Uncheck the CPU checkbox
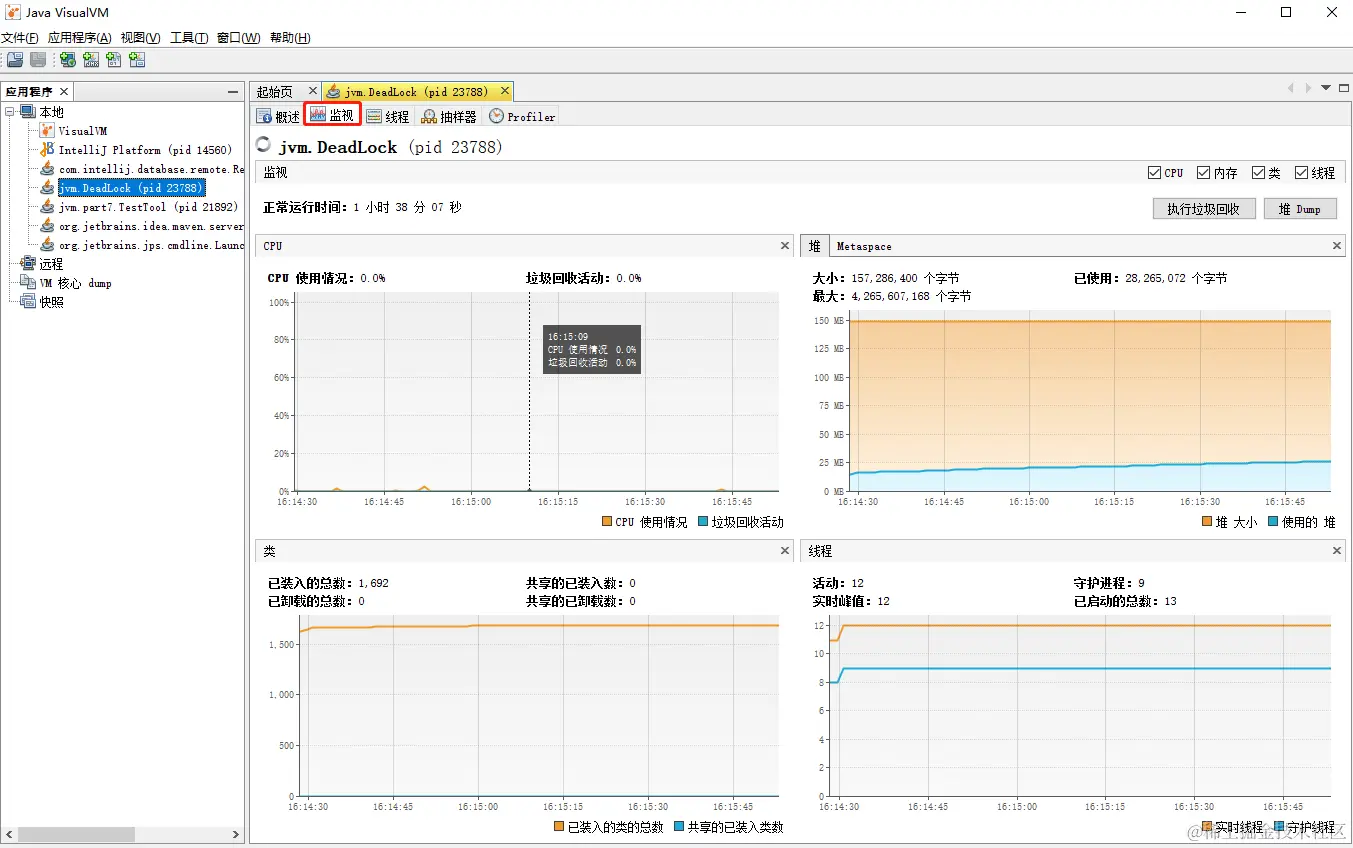Screen dimensions: 1353x848 pyautogui.click(x=1155, y=173)
